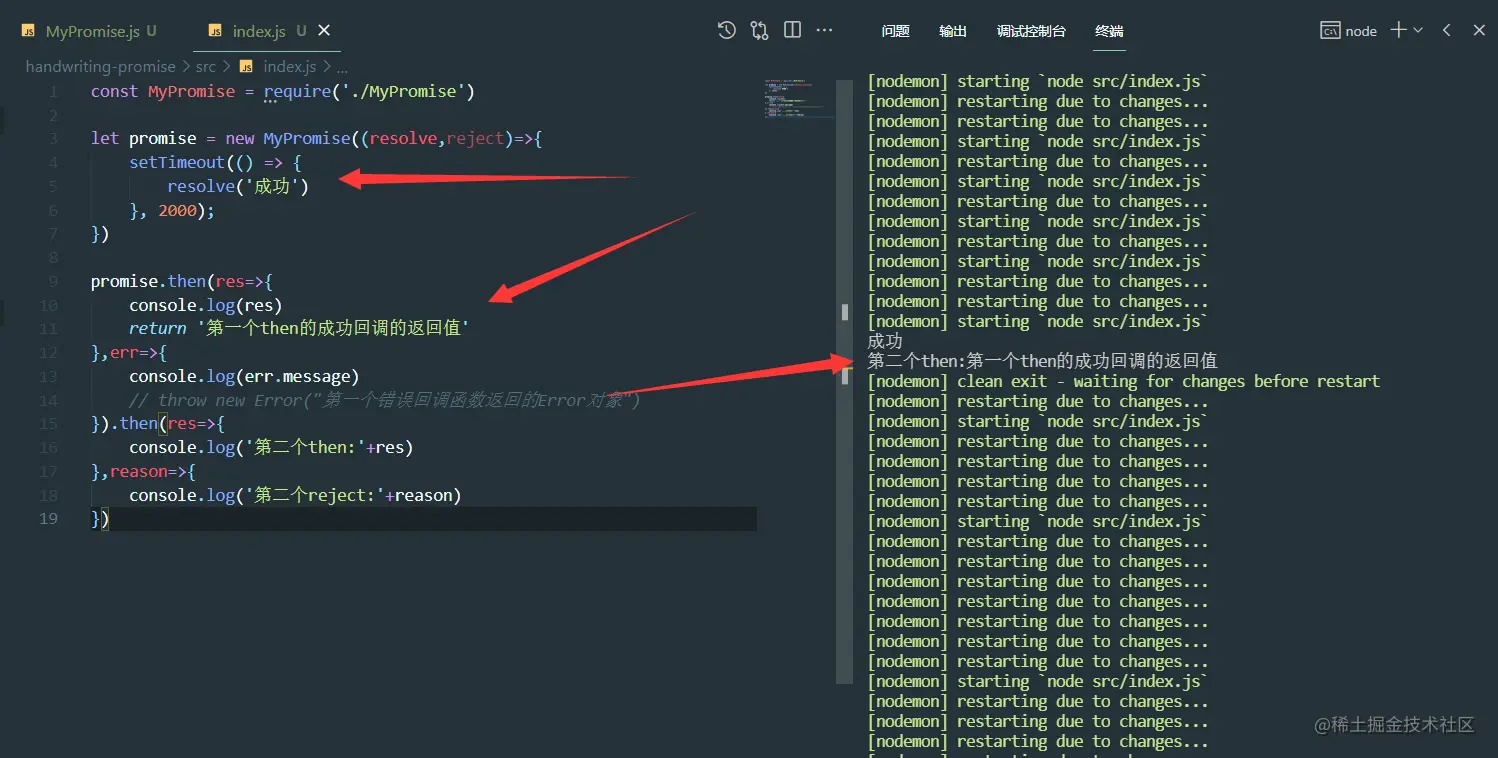This screenshot has height=758, width=1498.
Task: Click the commented throw new Error line
Action: pyautogui.click(x=385, y=400)
